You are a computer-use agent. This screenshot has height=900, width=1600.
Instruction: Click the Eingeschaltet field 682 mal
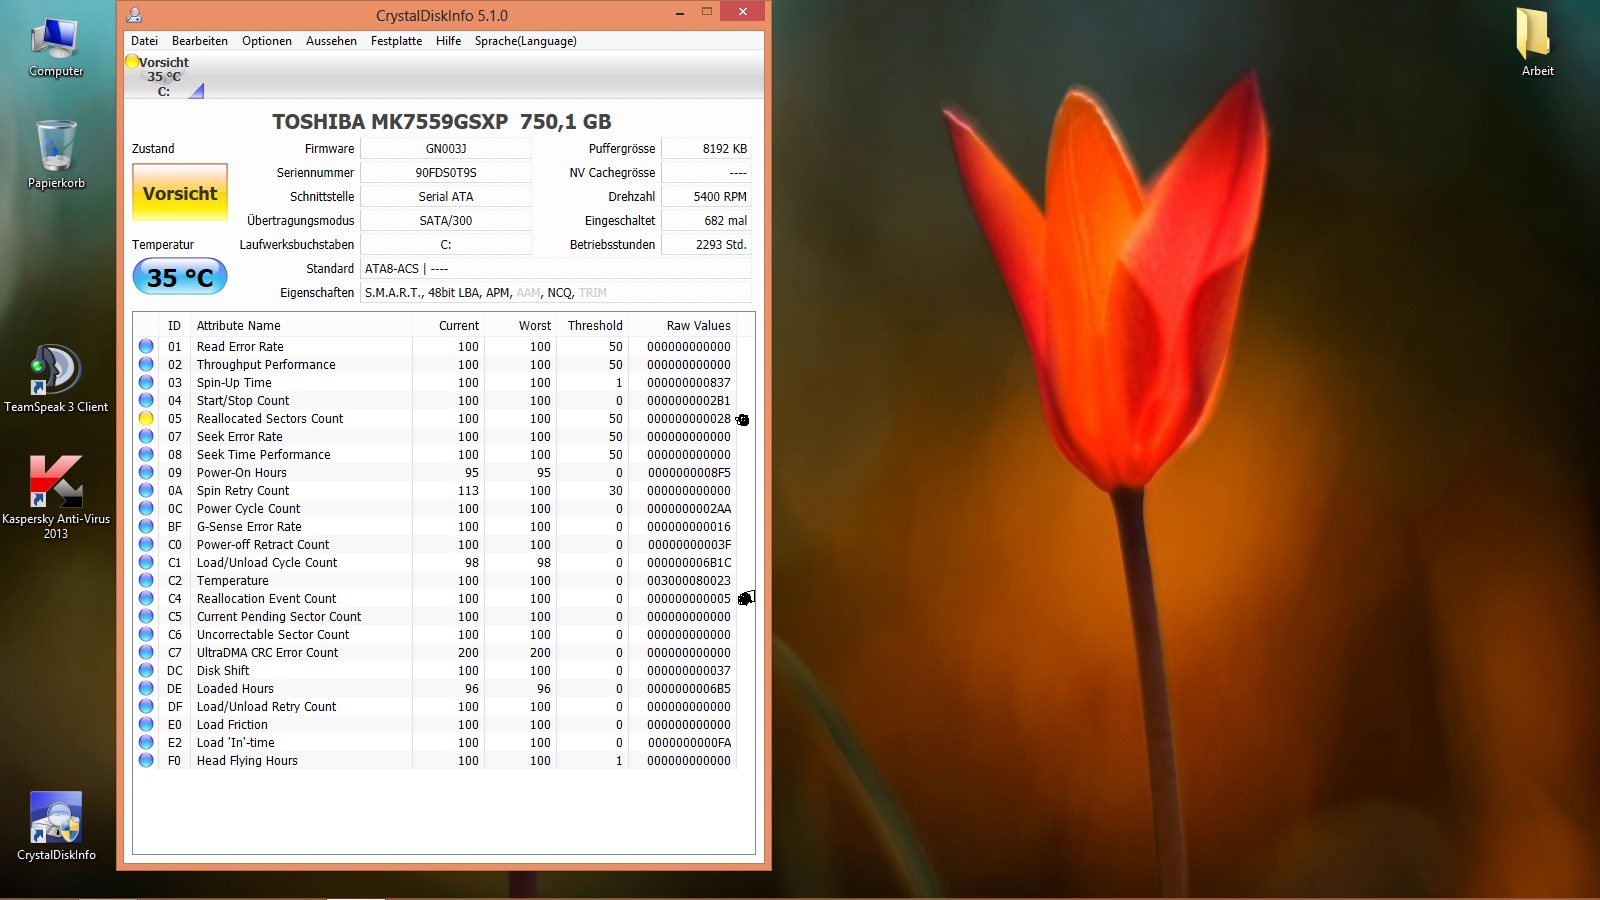coord(706,221)
